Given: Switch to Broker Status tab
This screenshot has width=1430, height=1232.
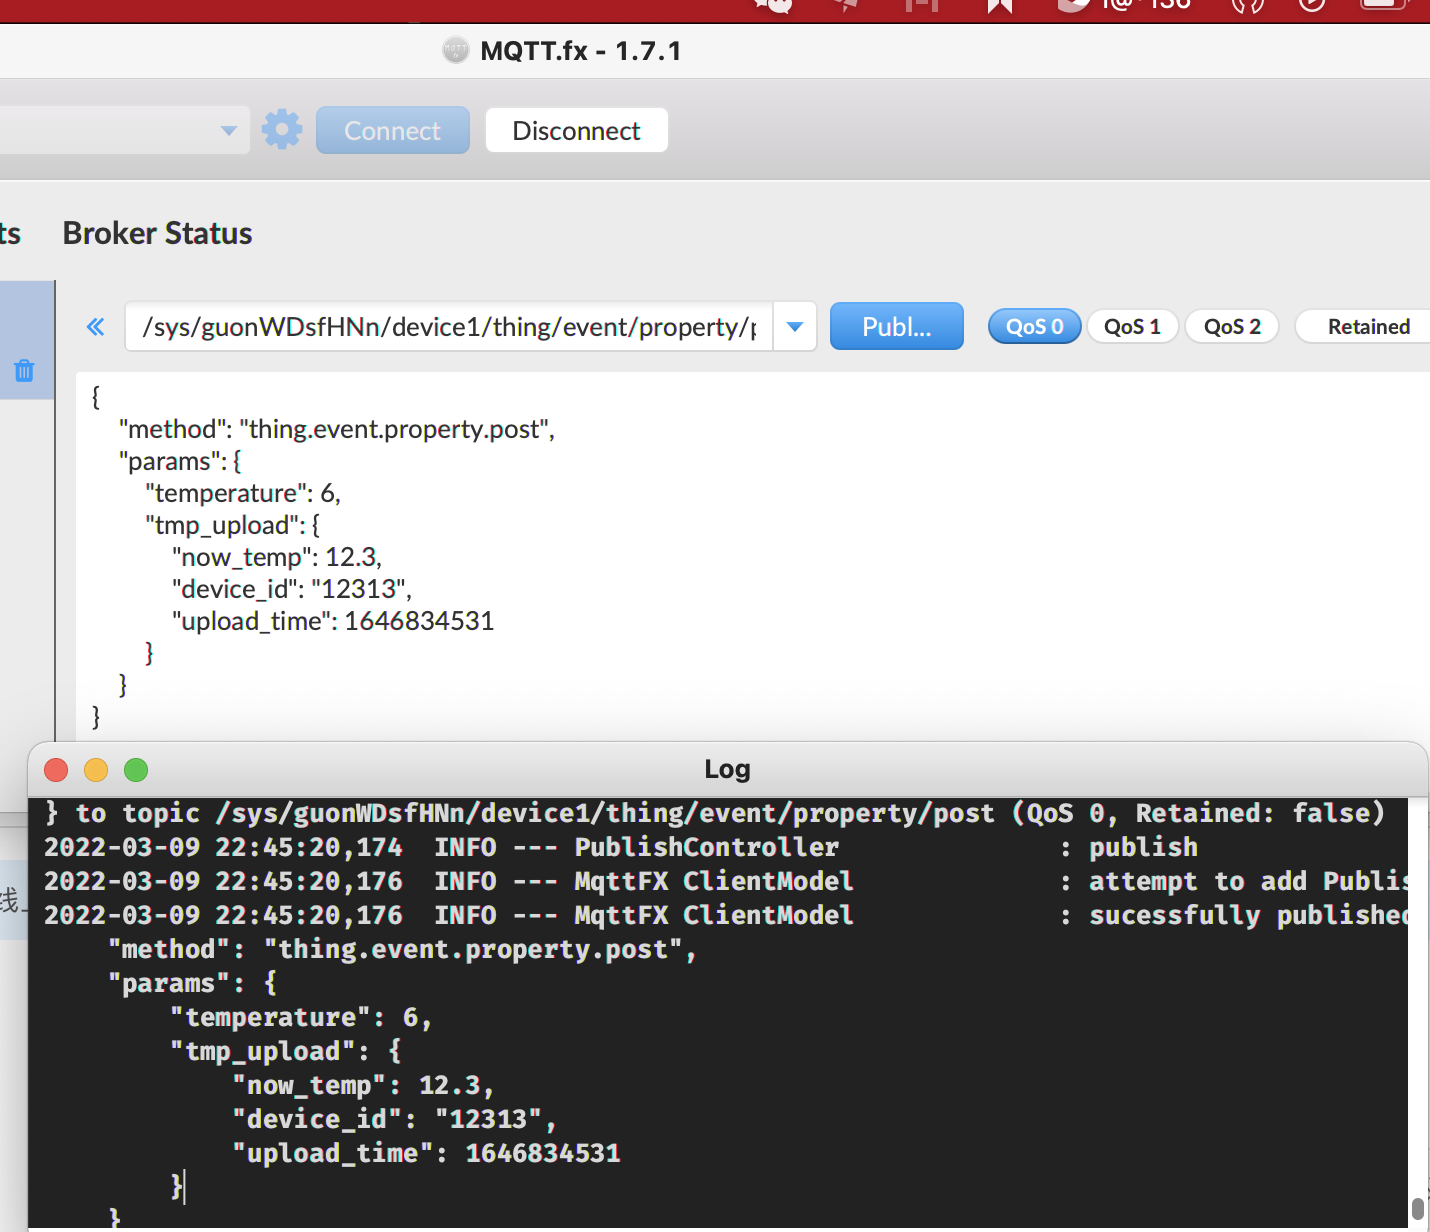Looking at the screenshot, I should pos(157,233).
